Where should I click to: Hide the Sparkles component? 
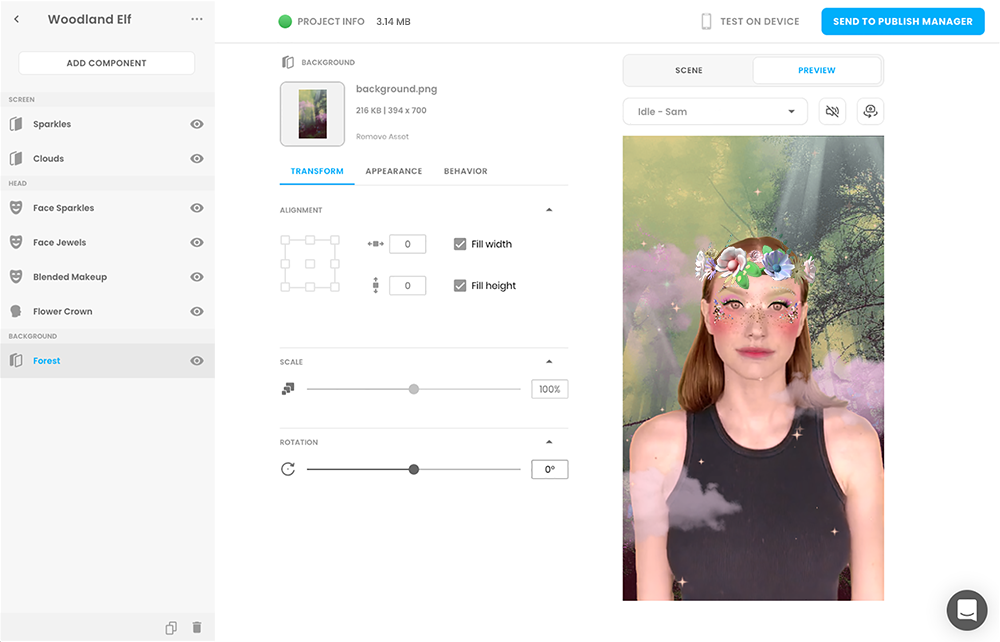197,124
